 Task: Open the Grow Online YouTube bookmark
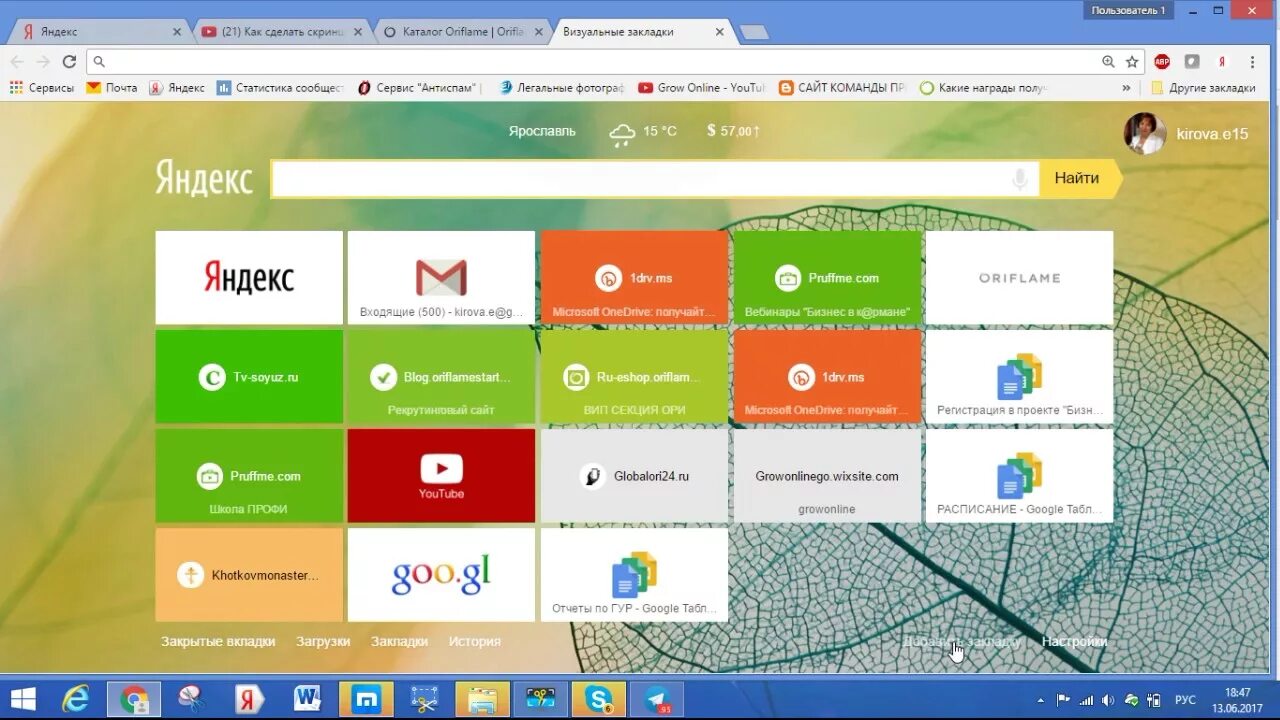702,88
